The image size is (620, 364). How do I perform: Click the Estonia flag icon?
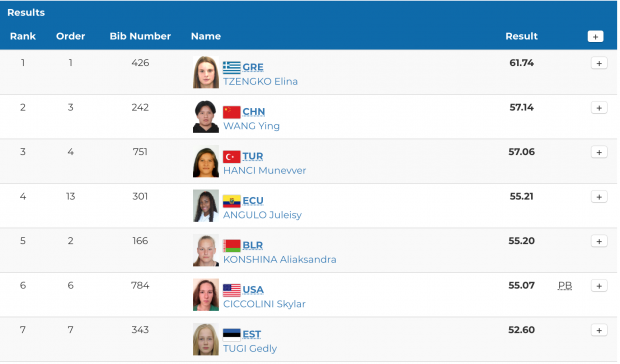[231, 335]
